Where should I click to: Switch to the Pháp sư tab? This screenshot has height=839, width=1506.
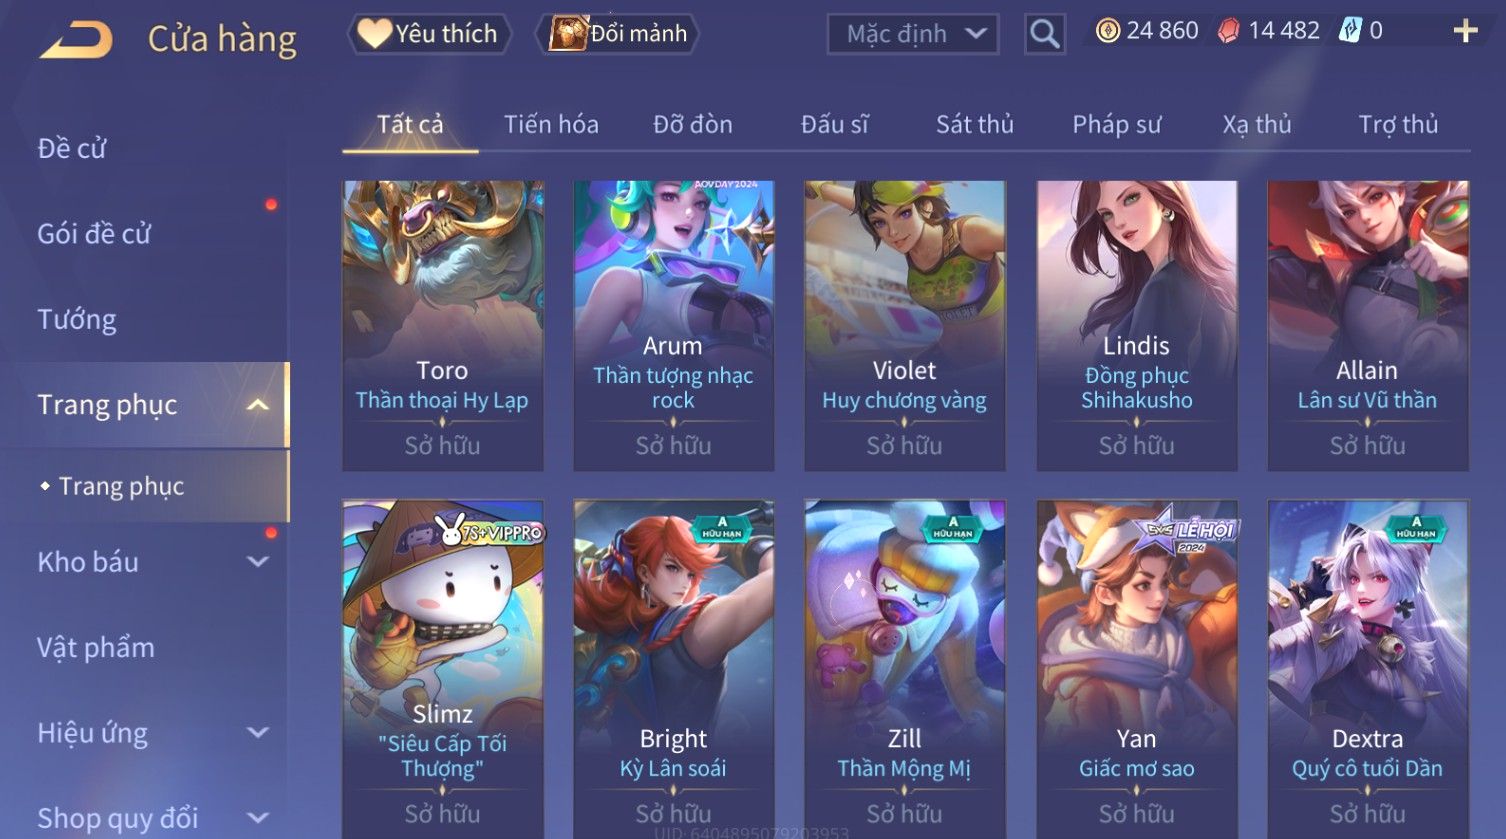click(1117, 124)
